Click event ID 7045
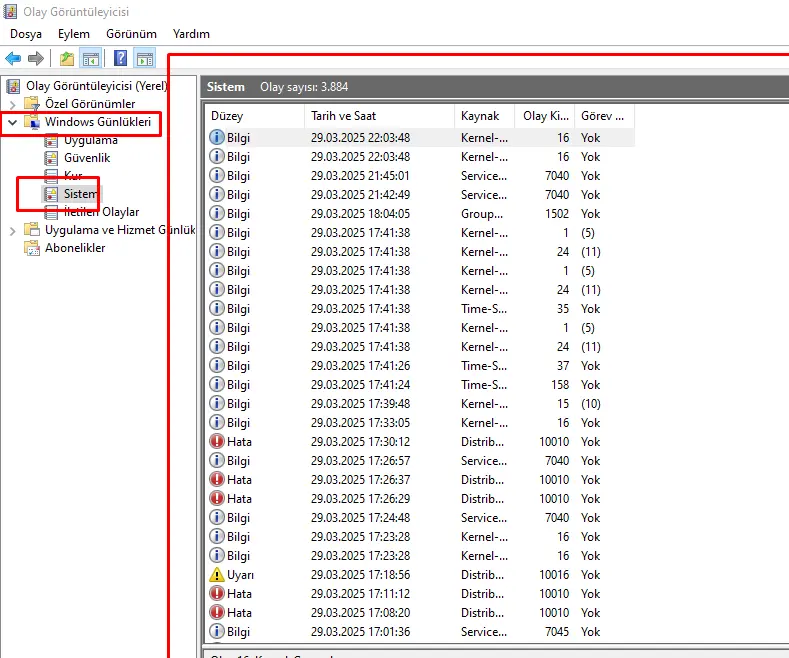 pos(557,632)
